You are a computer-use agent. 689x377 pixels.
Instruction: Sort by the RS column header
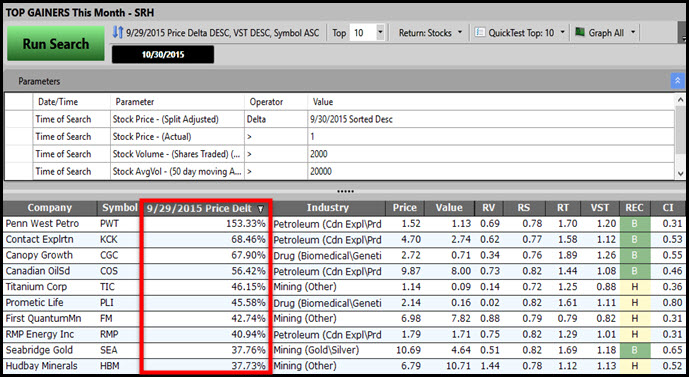pos(524,208)
